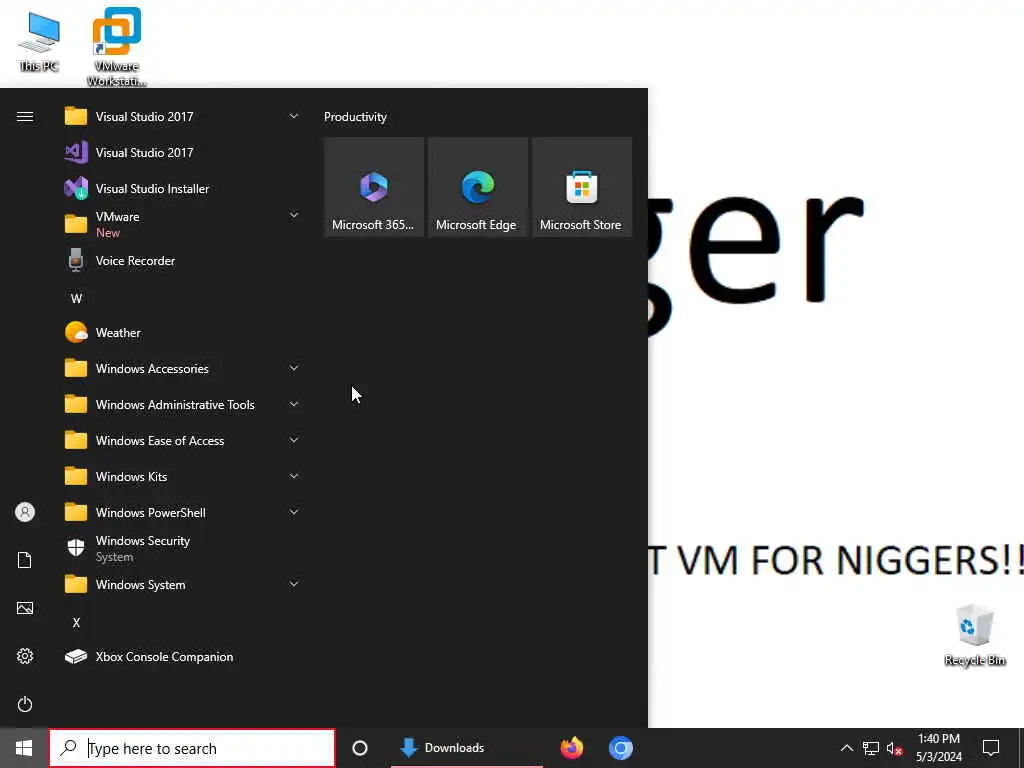Open Windows Security

181,549
